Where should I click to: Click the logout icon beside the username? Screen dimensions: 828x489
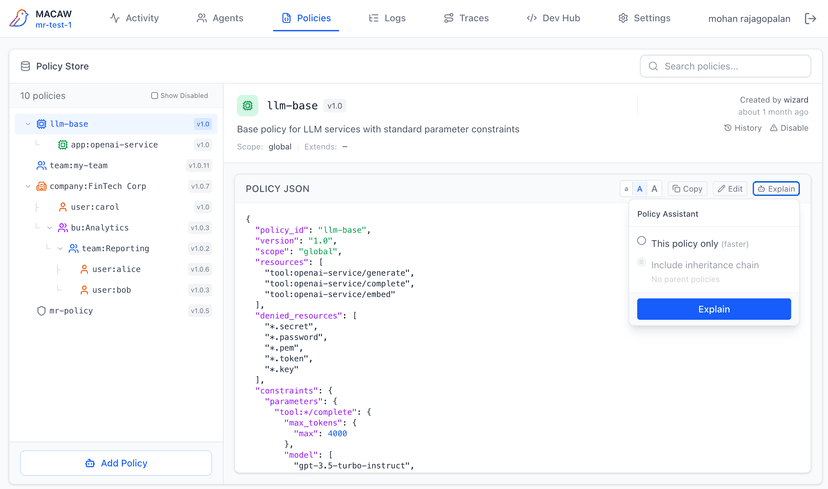coord(810,19)
